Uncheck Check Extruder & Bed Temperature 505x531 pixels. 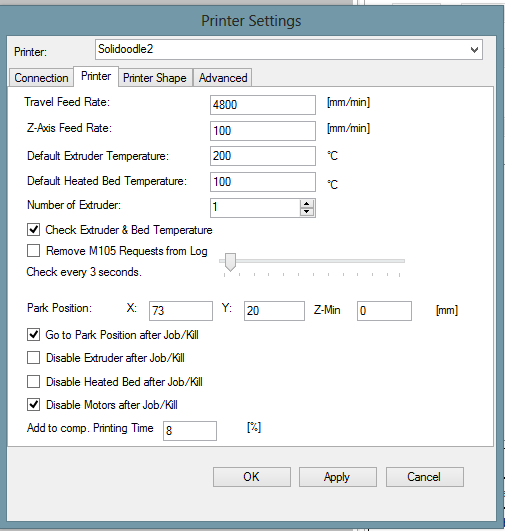33,230
